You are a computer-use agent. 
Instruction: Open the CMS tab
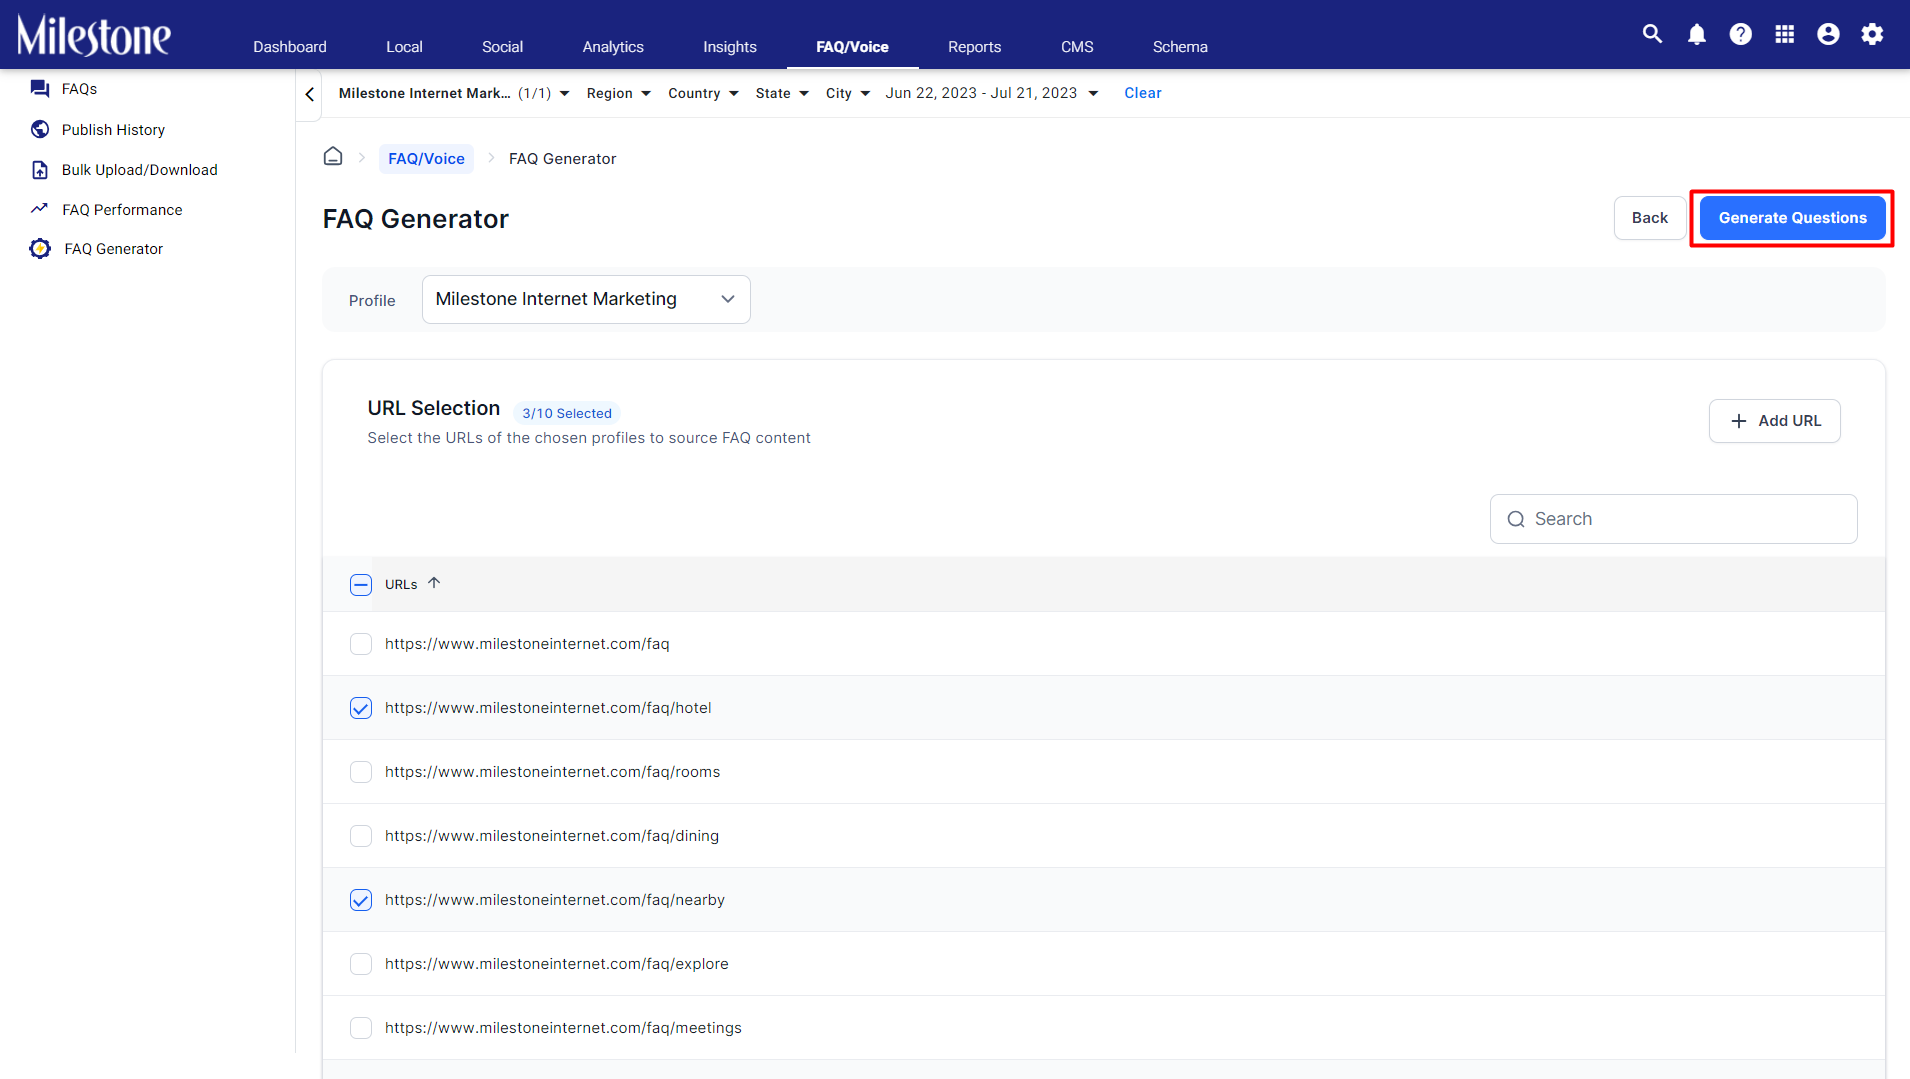click(x=1077, y=47)
